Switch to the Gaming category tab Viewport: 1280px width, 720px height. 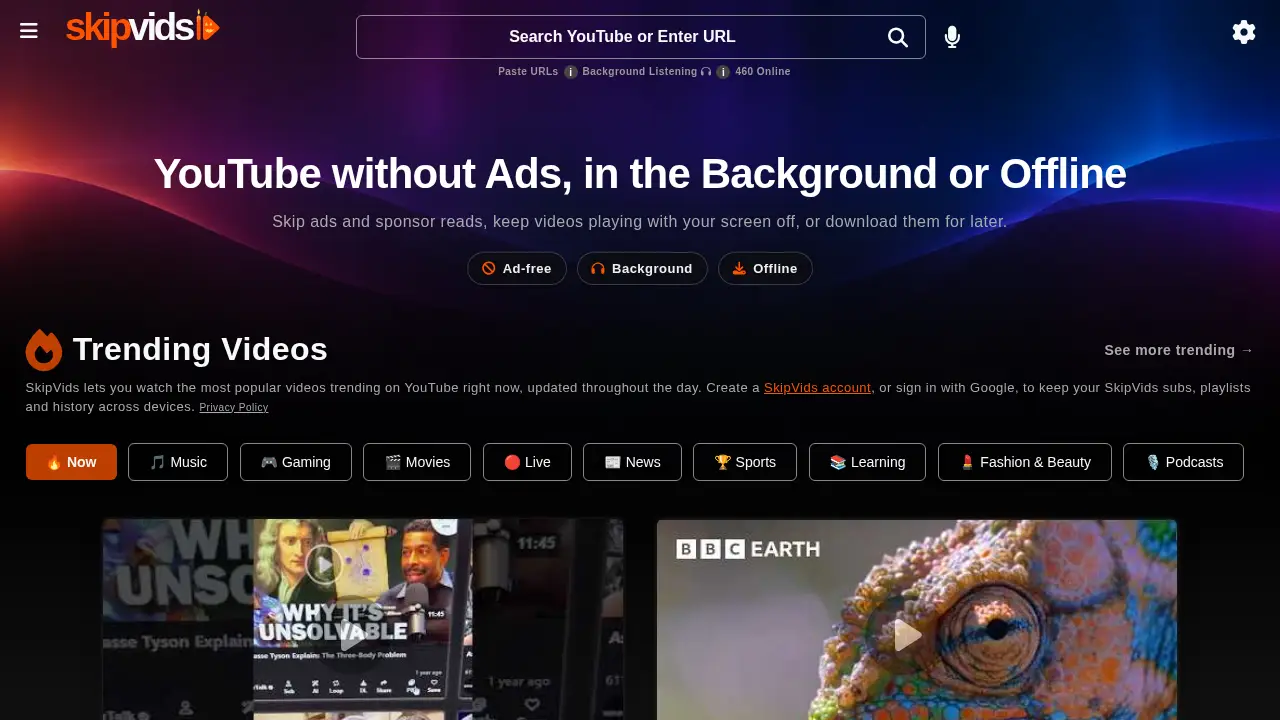[x=296, y=462]
